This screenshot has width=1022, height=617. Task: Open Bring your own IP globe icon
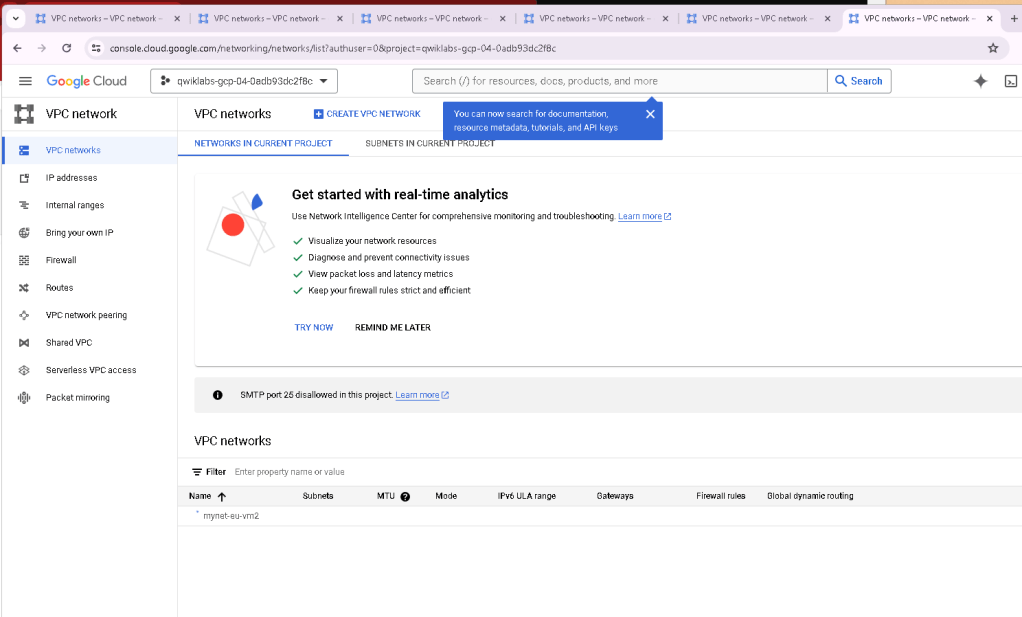pyautogui.click(x=24, y=233)
